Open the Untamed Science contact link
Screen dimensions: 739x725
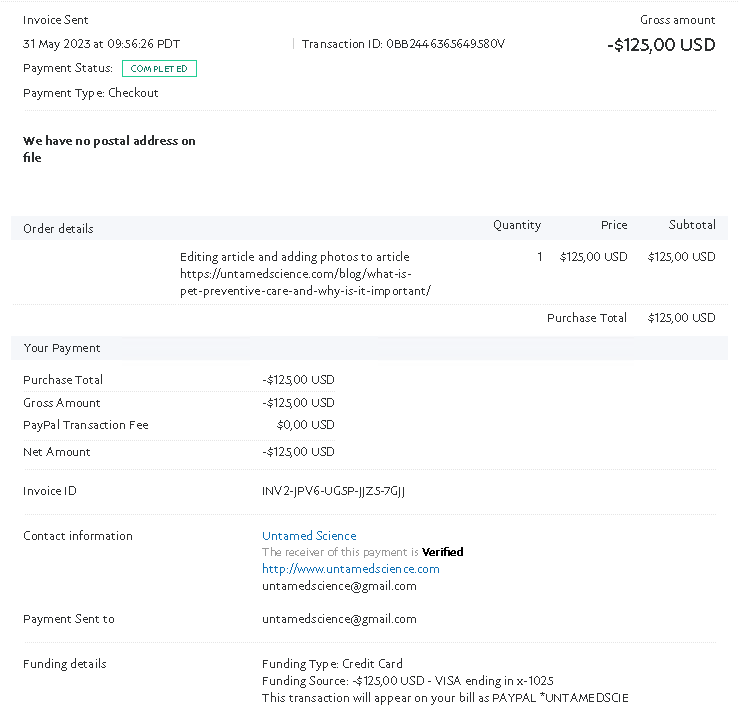tap(309, 536)
